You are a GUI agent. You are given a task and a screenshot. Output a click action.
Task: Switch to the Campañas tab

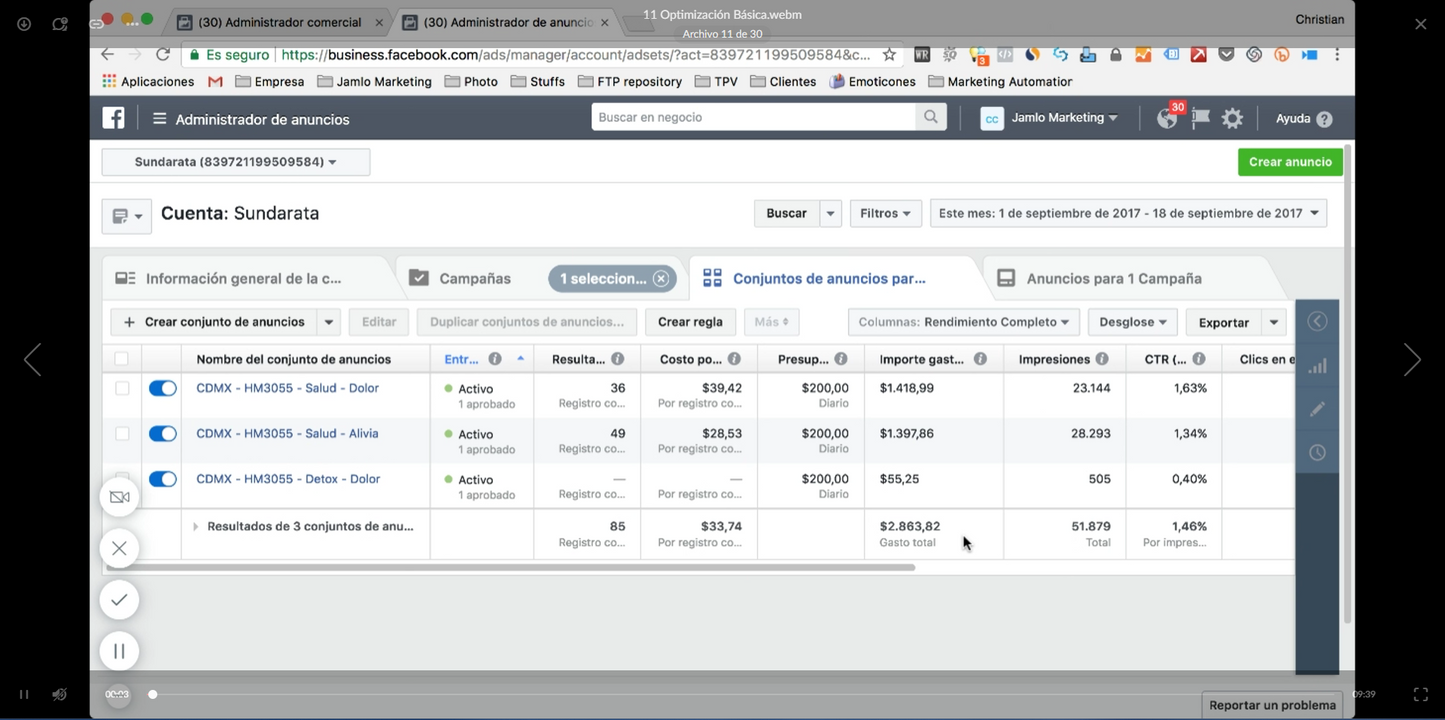(x=475, y=279)
